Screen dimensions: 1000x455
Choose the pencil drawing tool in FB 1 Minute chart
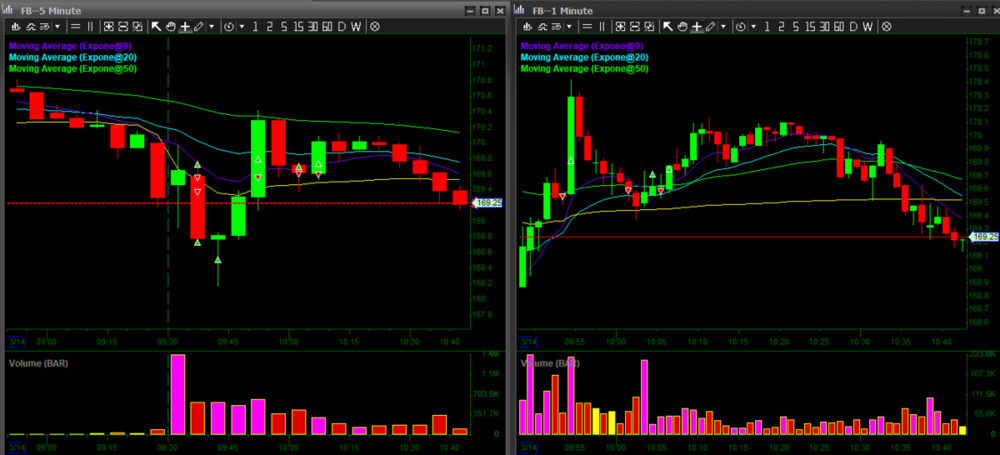(710, 26)
